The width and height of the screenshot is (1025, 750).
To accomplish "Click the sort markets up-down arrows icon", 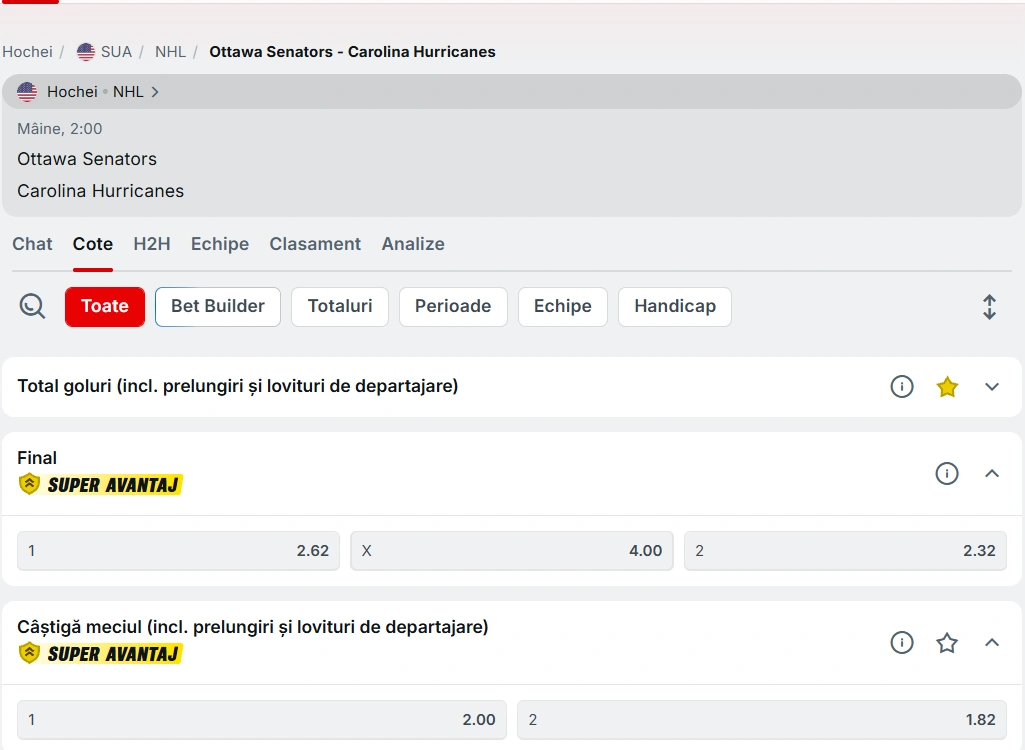I will click(x=989, y=307).
